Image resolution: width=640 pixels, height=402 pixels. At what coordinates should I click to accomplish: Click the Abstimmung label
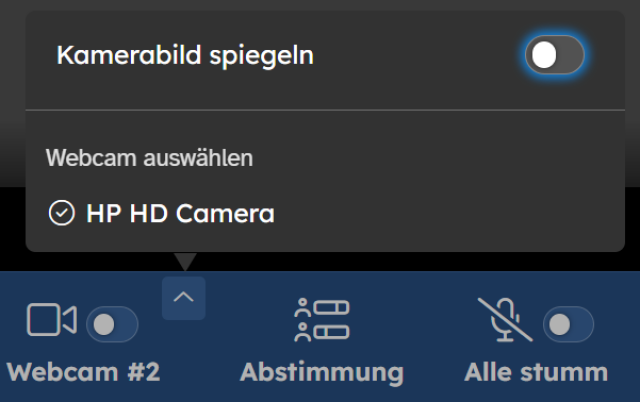coord(322,373)
